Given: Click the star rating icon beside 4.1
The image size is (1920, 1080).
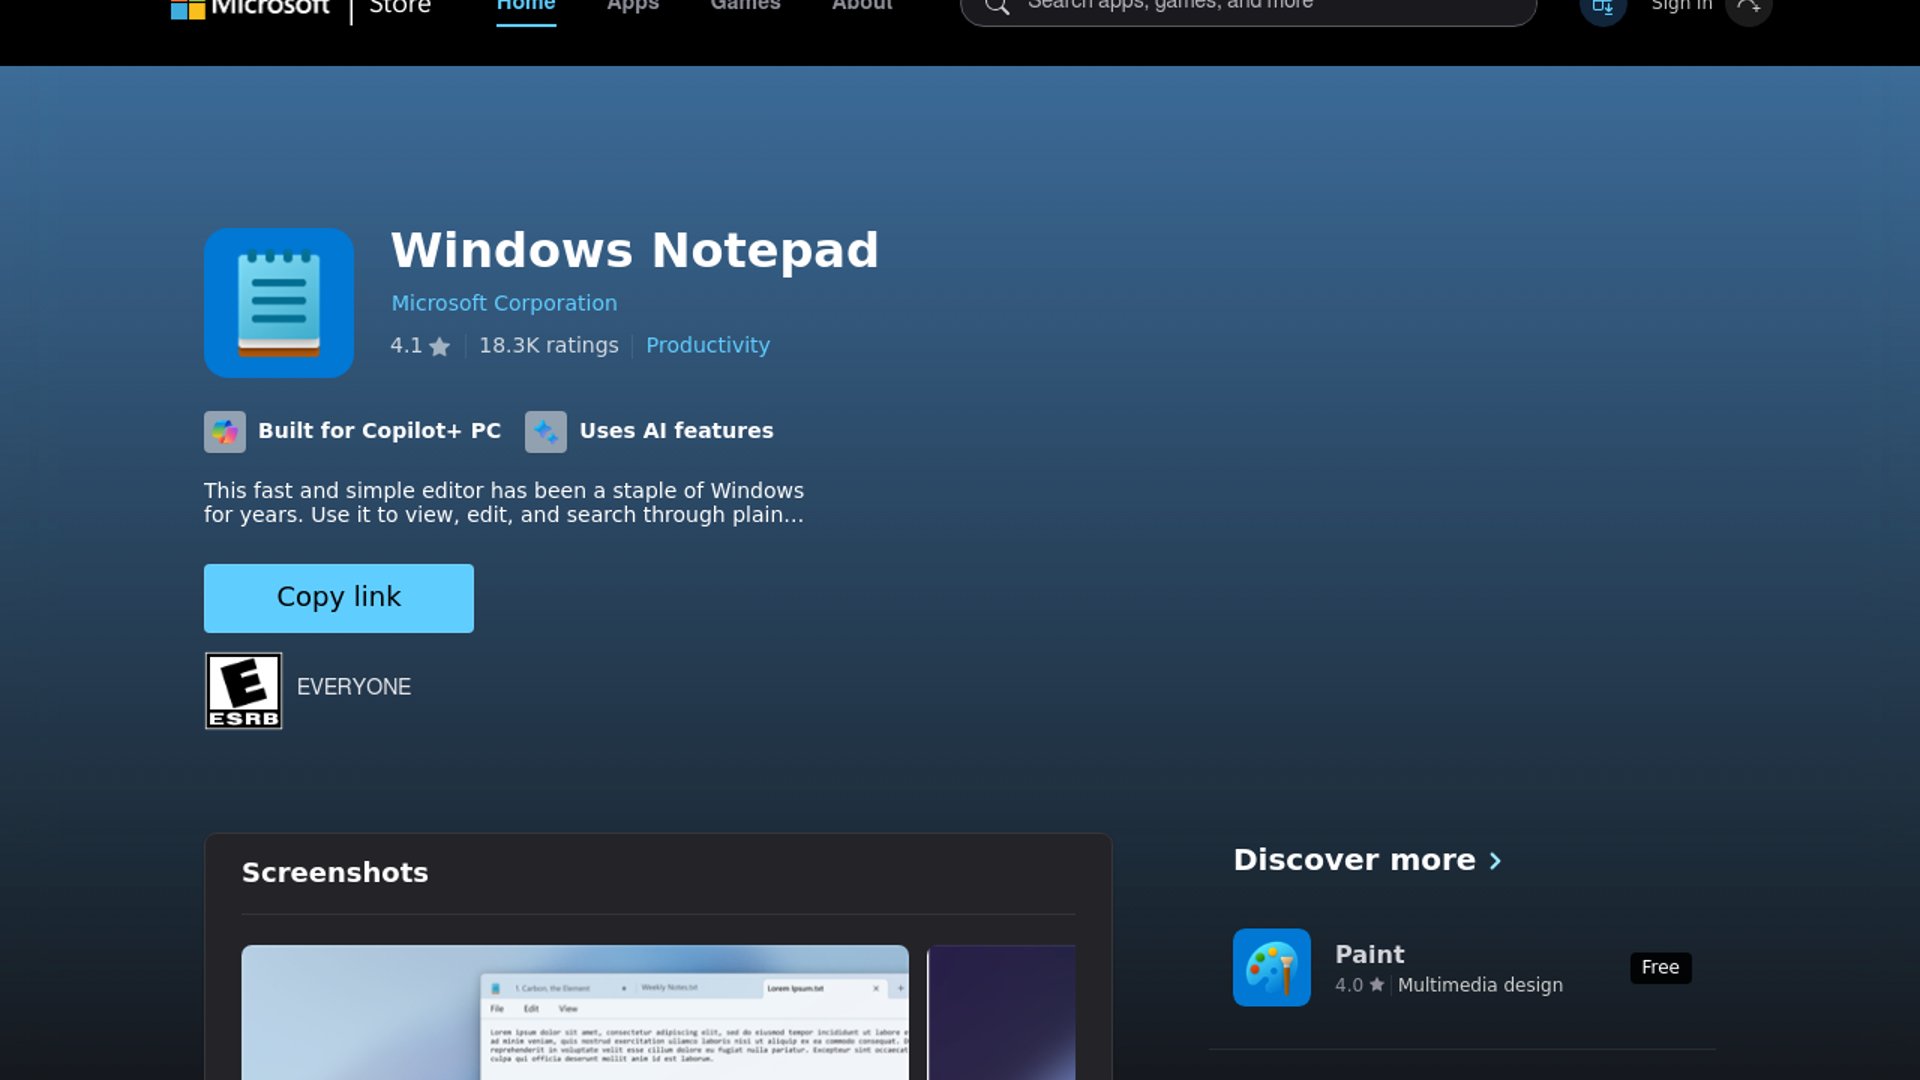Looking at the screenshot, I should tap(439, 347).
